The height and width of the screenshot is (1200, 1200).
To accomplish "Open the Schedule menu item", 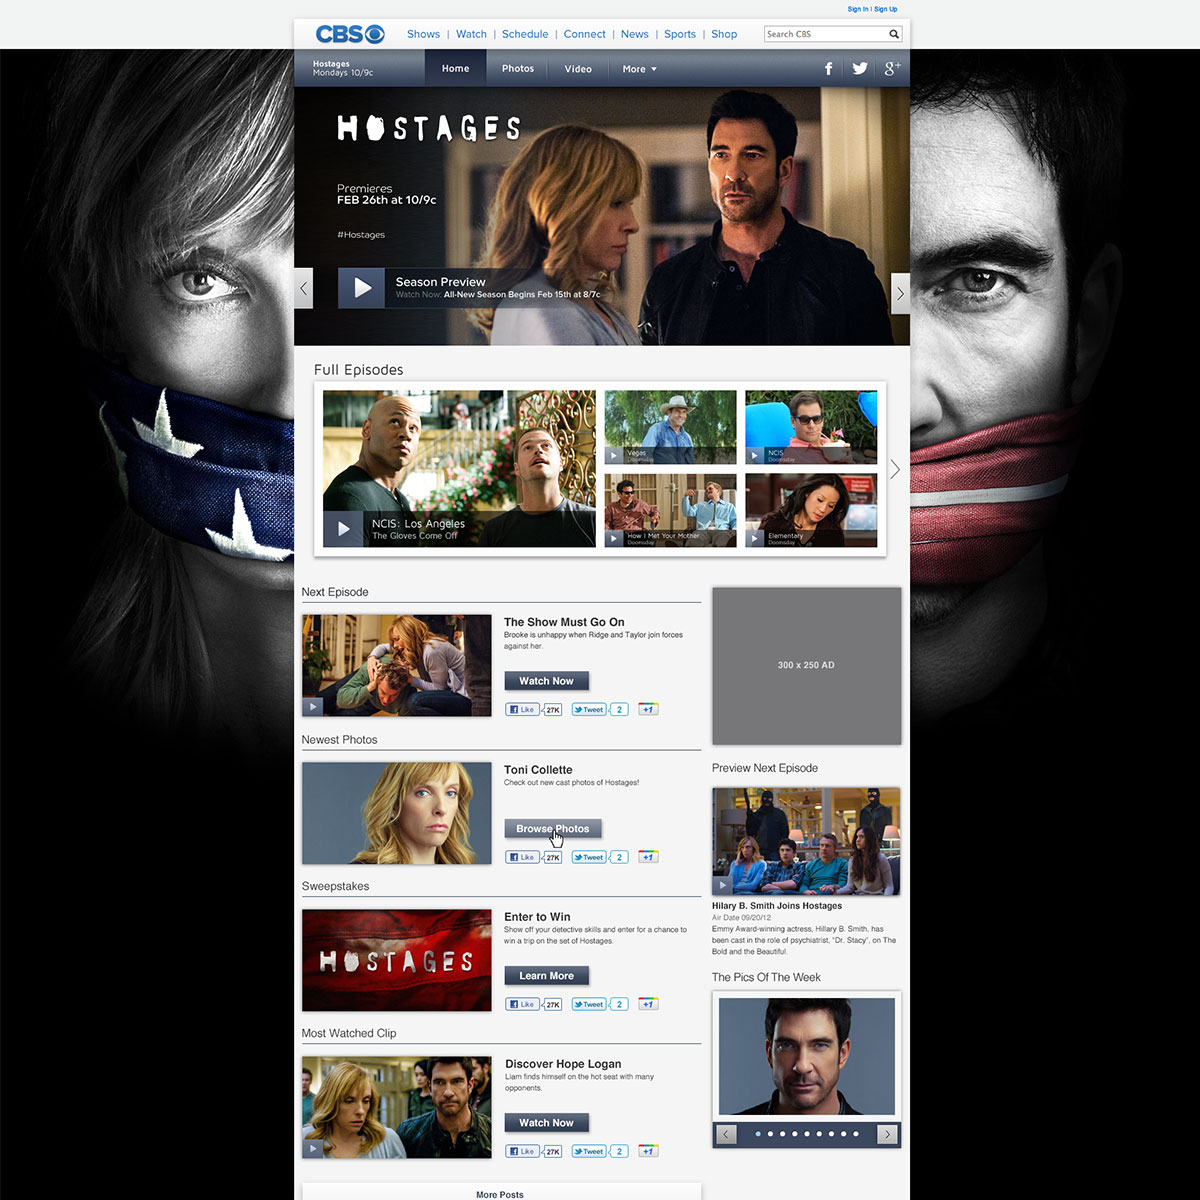I will tap(525, 34).
